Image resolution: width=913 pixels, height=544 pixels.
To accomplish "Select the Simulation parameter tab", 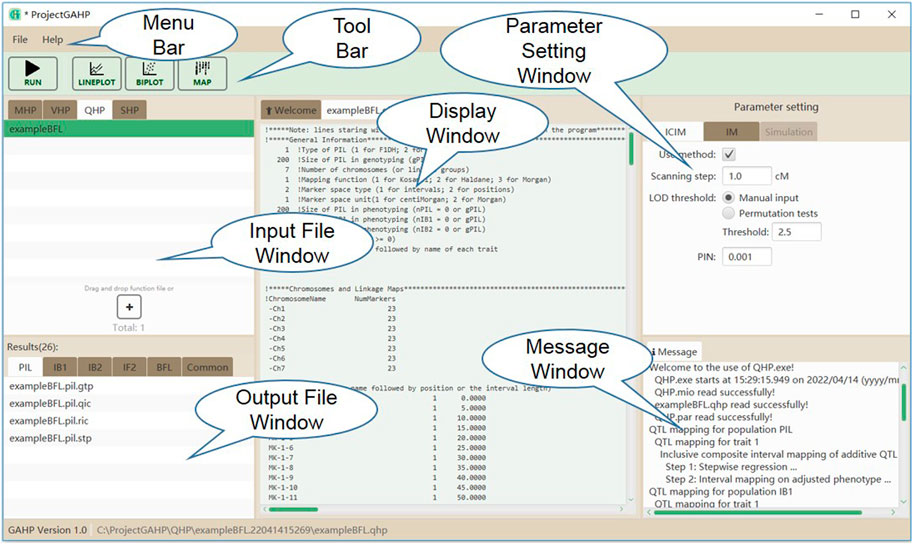I will click(x=788, y=132).
